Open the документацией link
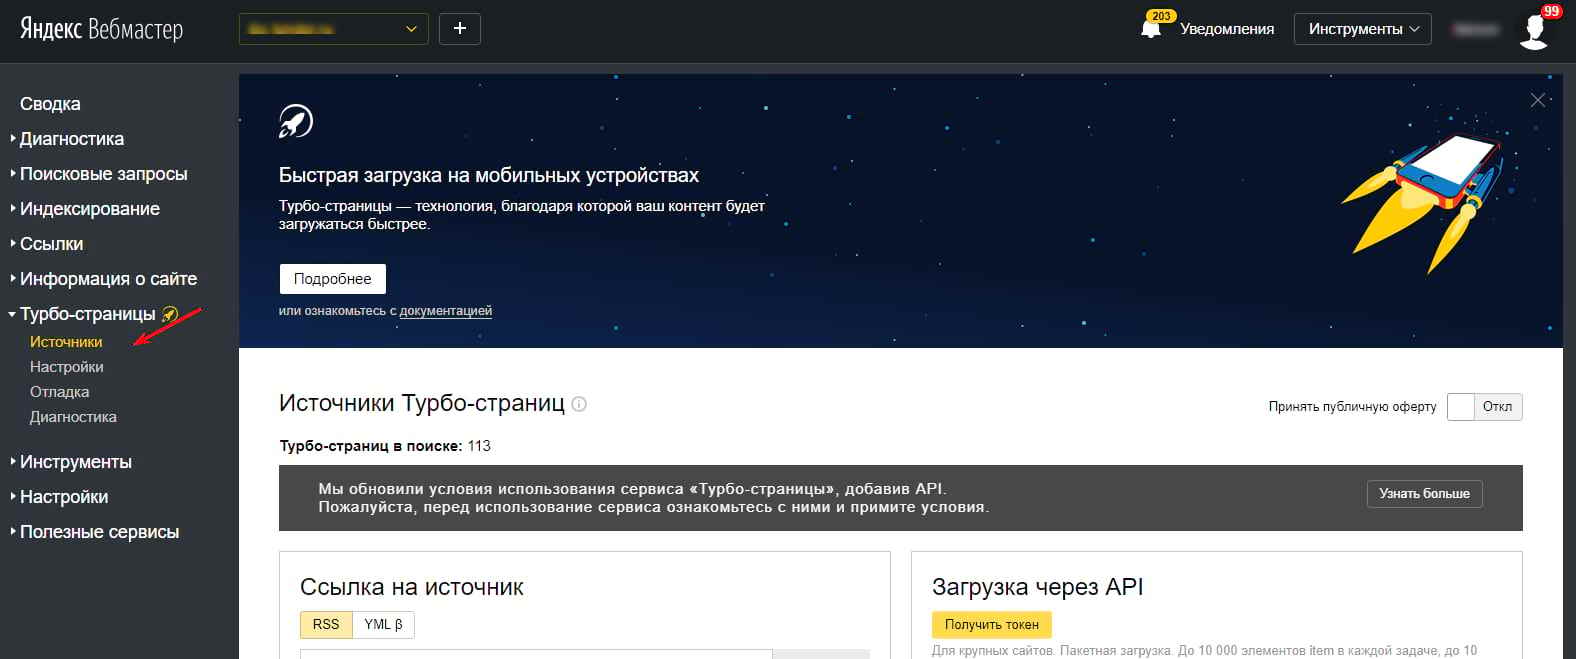This screenshot has width=1576, height=659. click(446, 311)
